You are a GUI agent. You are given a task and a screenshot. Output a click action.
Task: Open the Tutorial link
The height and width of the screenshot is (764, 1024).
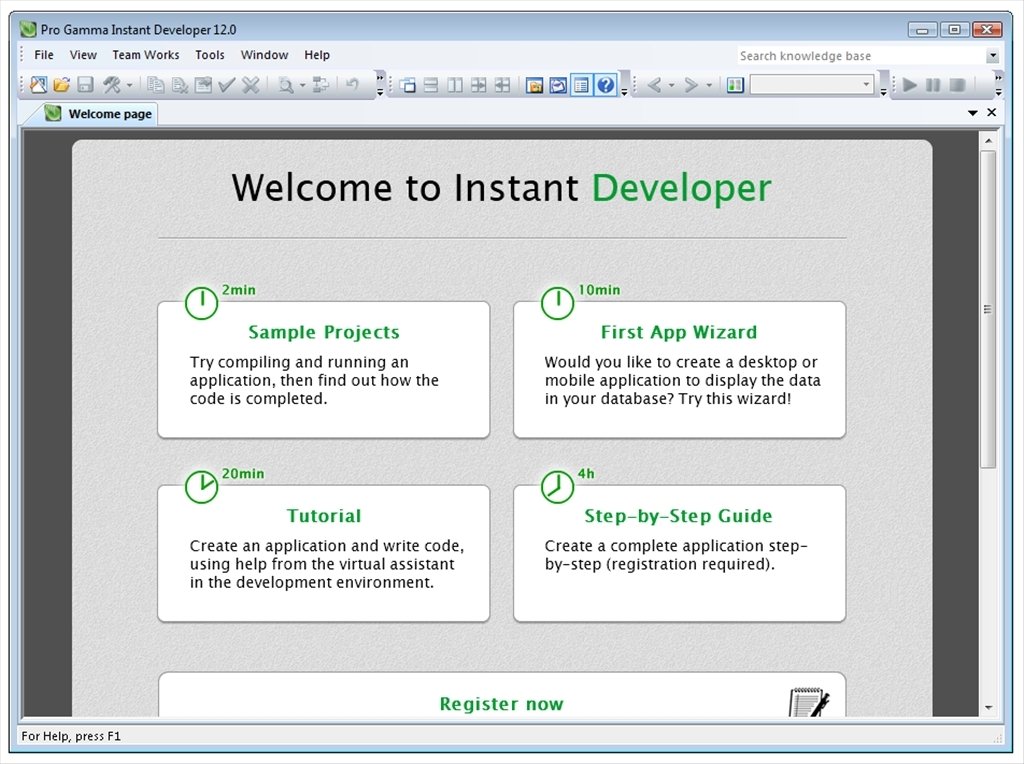(323, 516)
